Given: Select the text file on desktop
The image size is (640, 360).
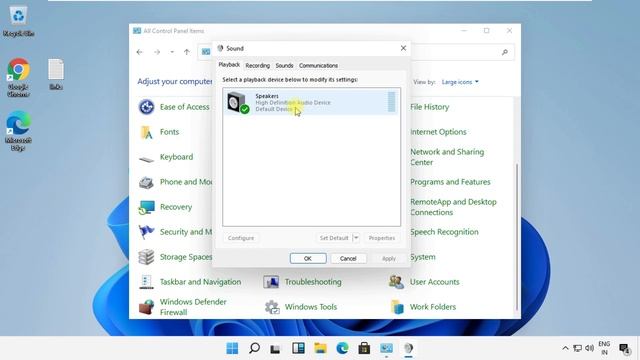Looking at the screenshot, I should (56, 74).
